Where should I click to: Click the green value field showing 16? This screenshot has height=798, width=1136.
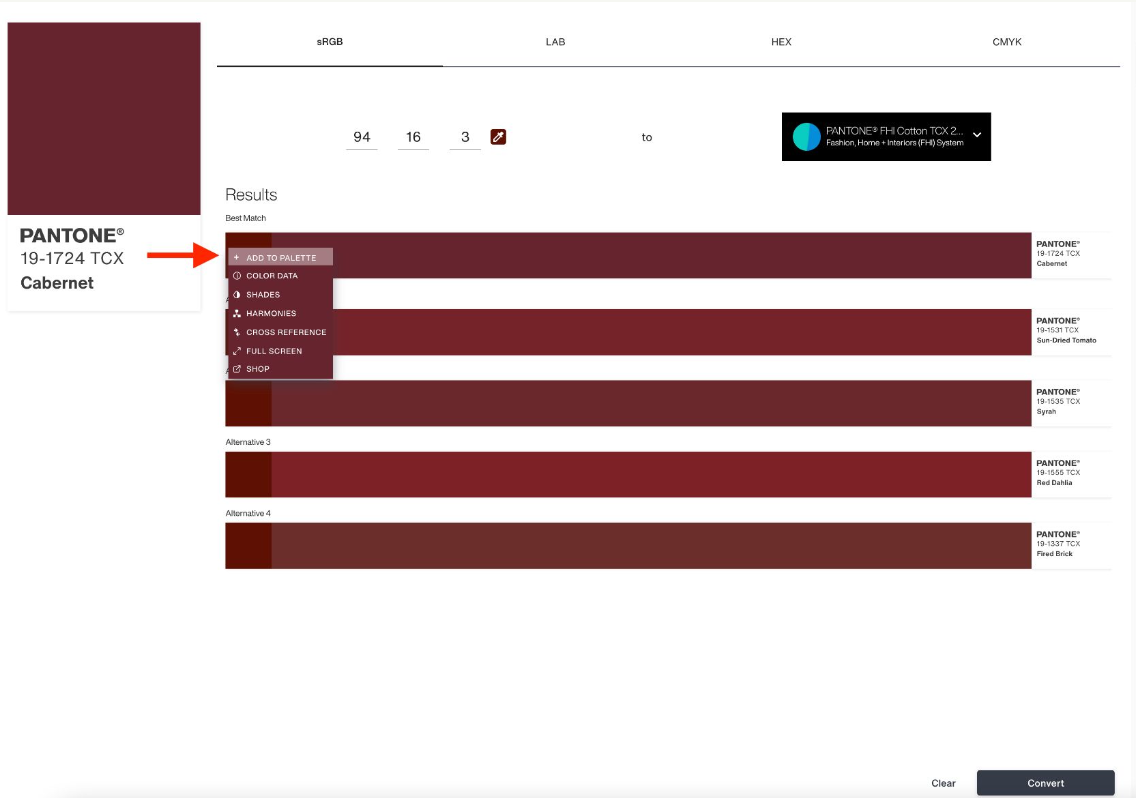(413, 138)
